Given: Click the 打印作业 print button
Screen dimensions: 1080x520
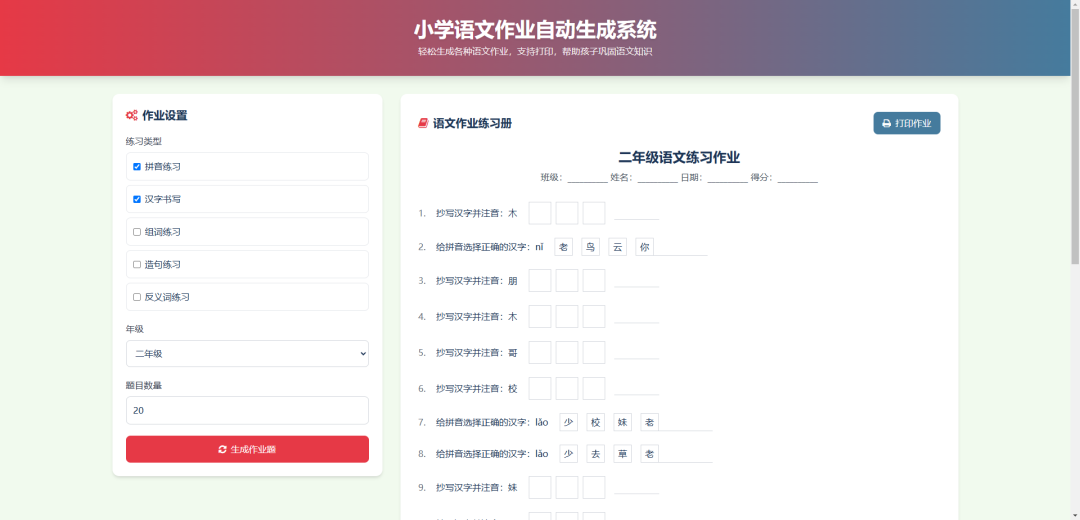Looking at the screenshot, I should pos(906,123).
